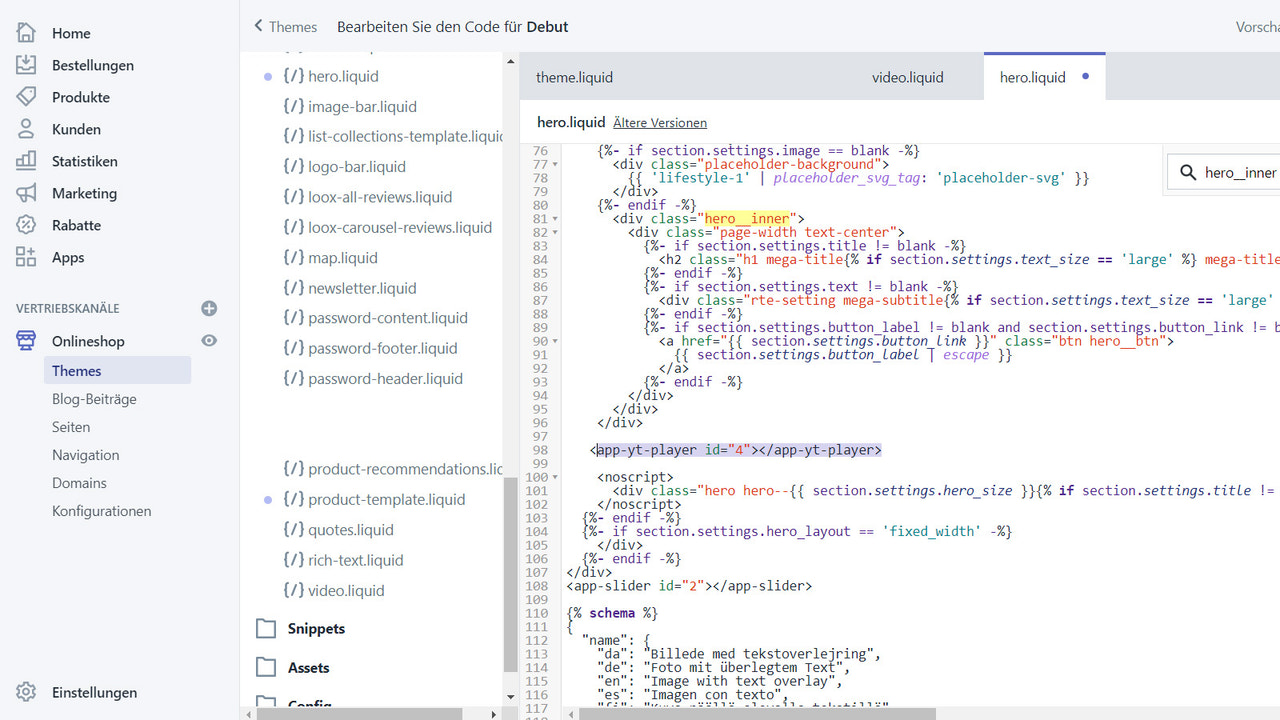
Task: Select the Kunden person icon
Action: pos(26,129)
